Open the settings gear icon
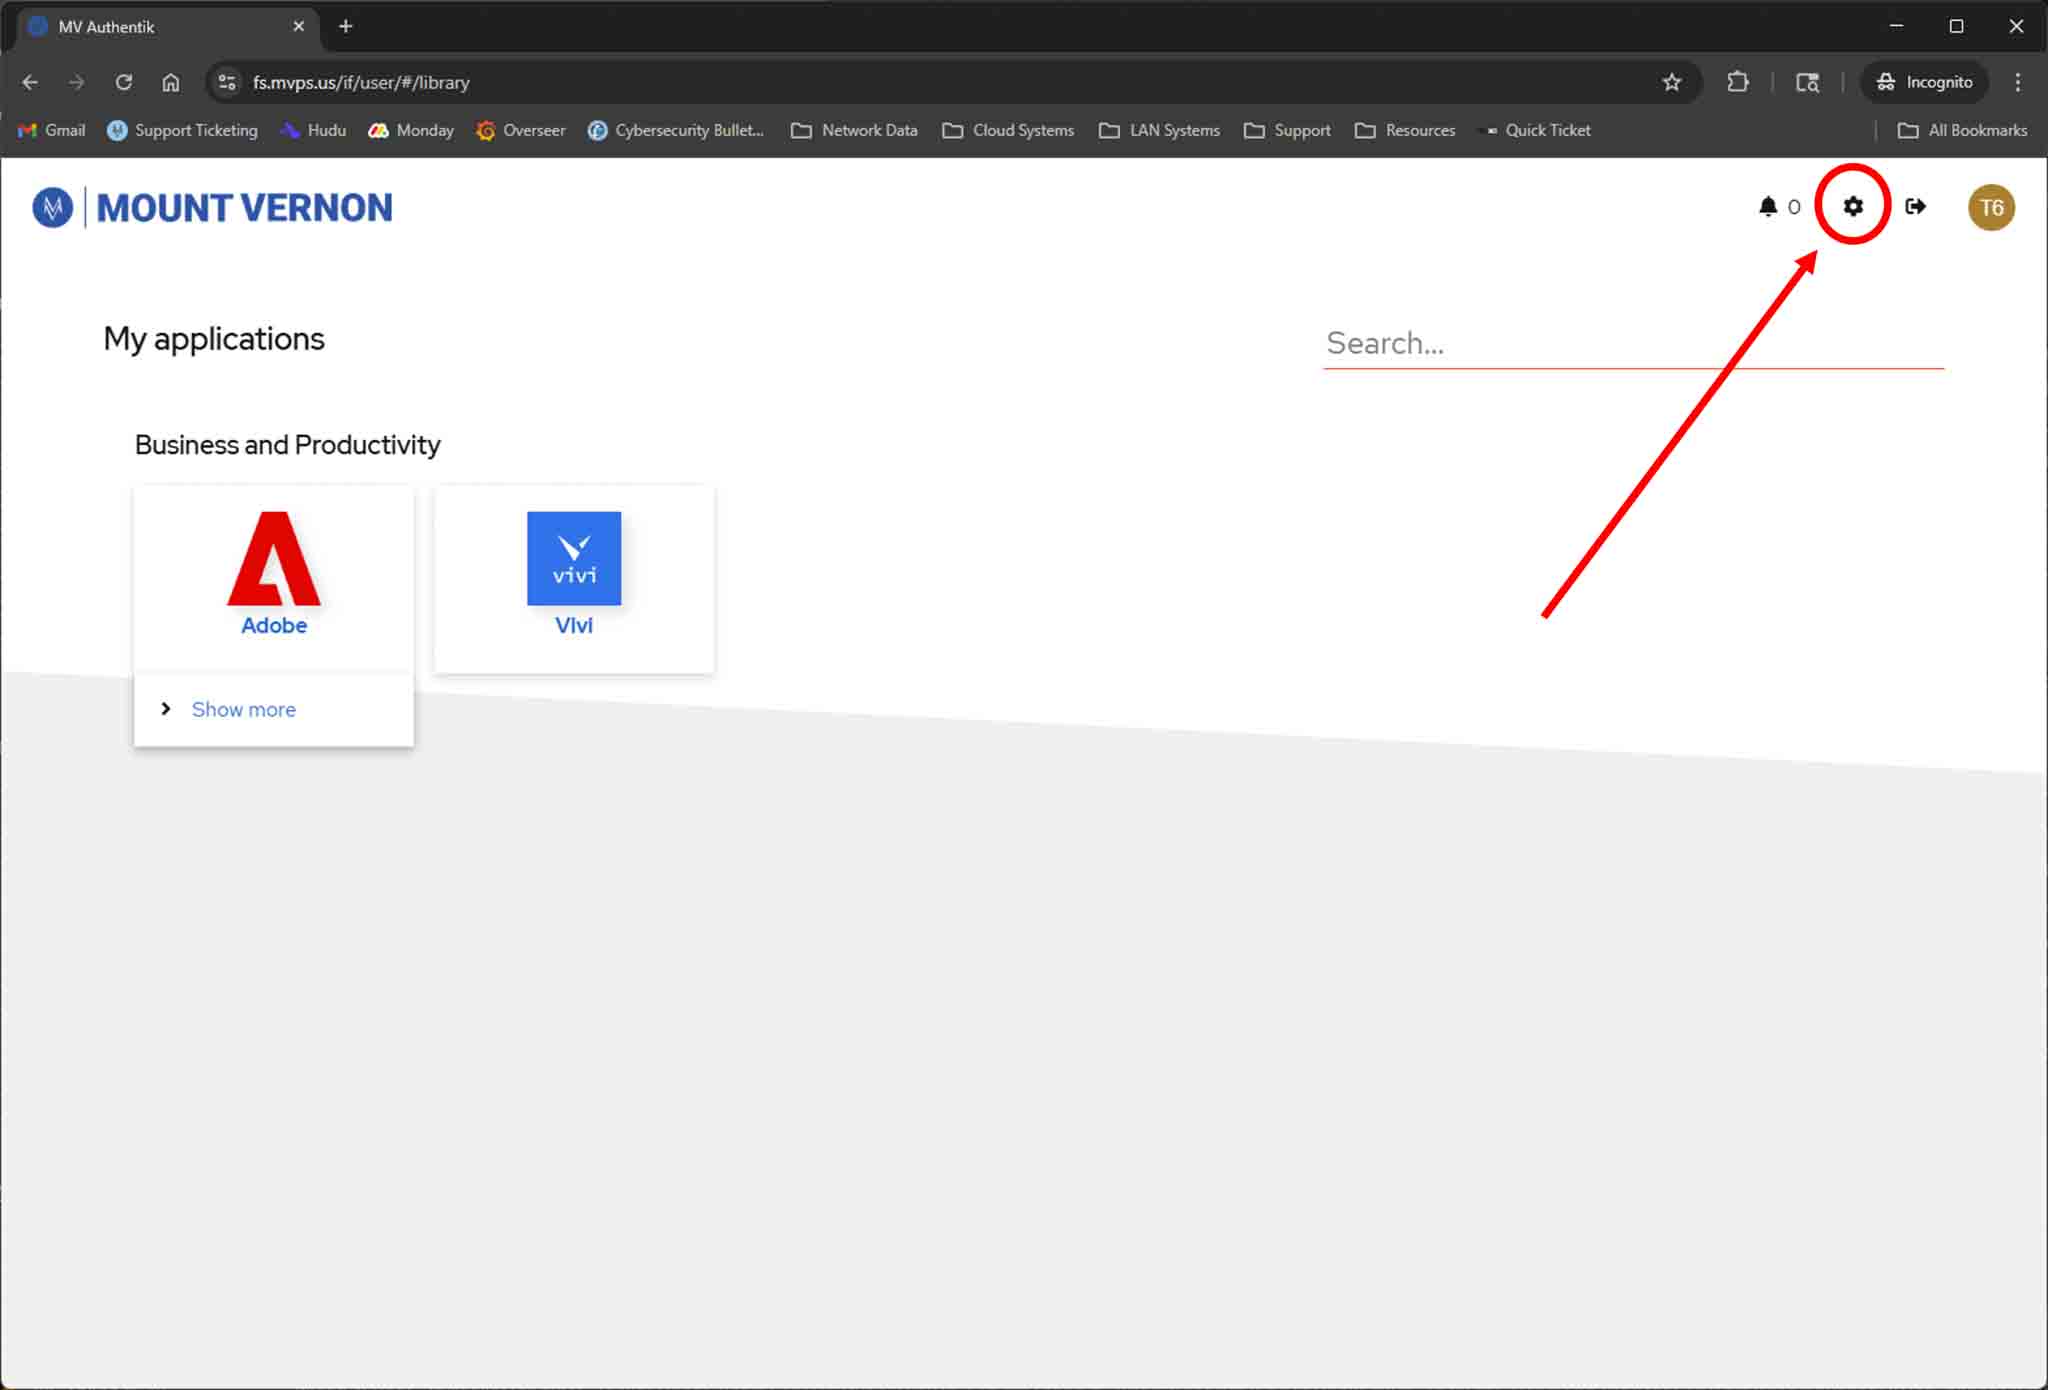The image size is (2048, 1390). pos(1852,206)
